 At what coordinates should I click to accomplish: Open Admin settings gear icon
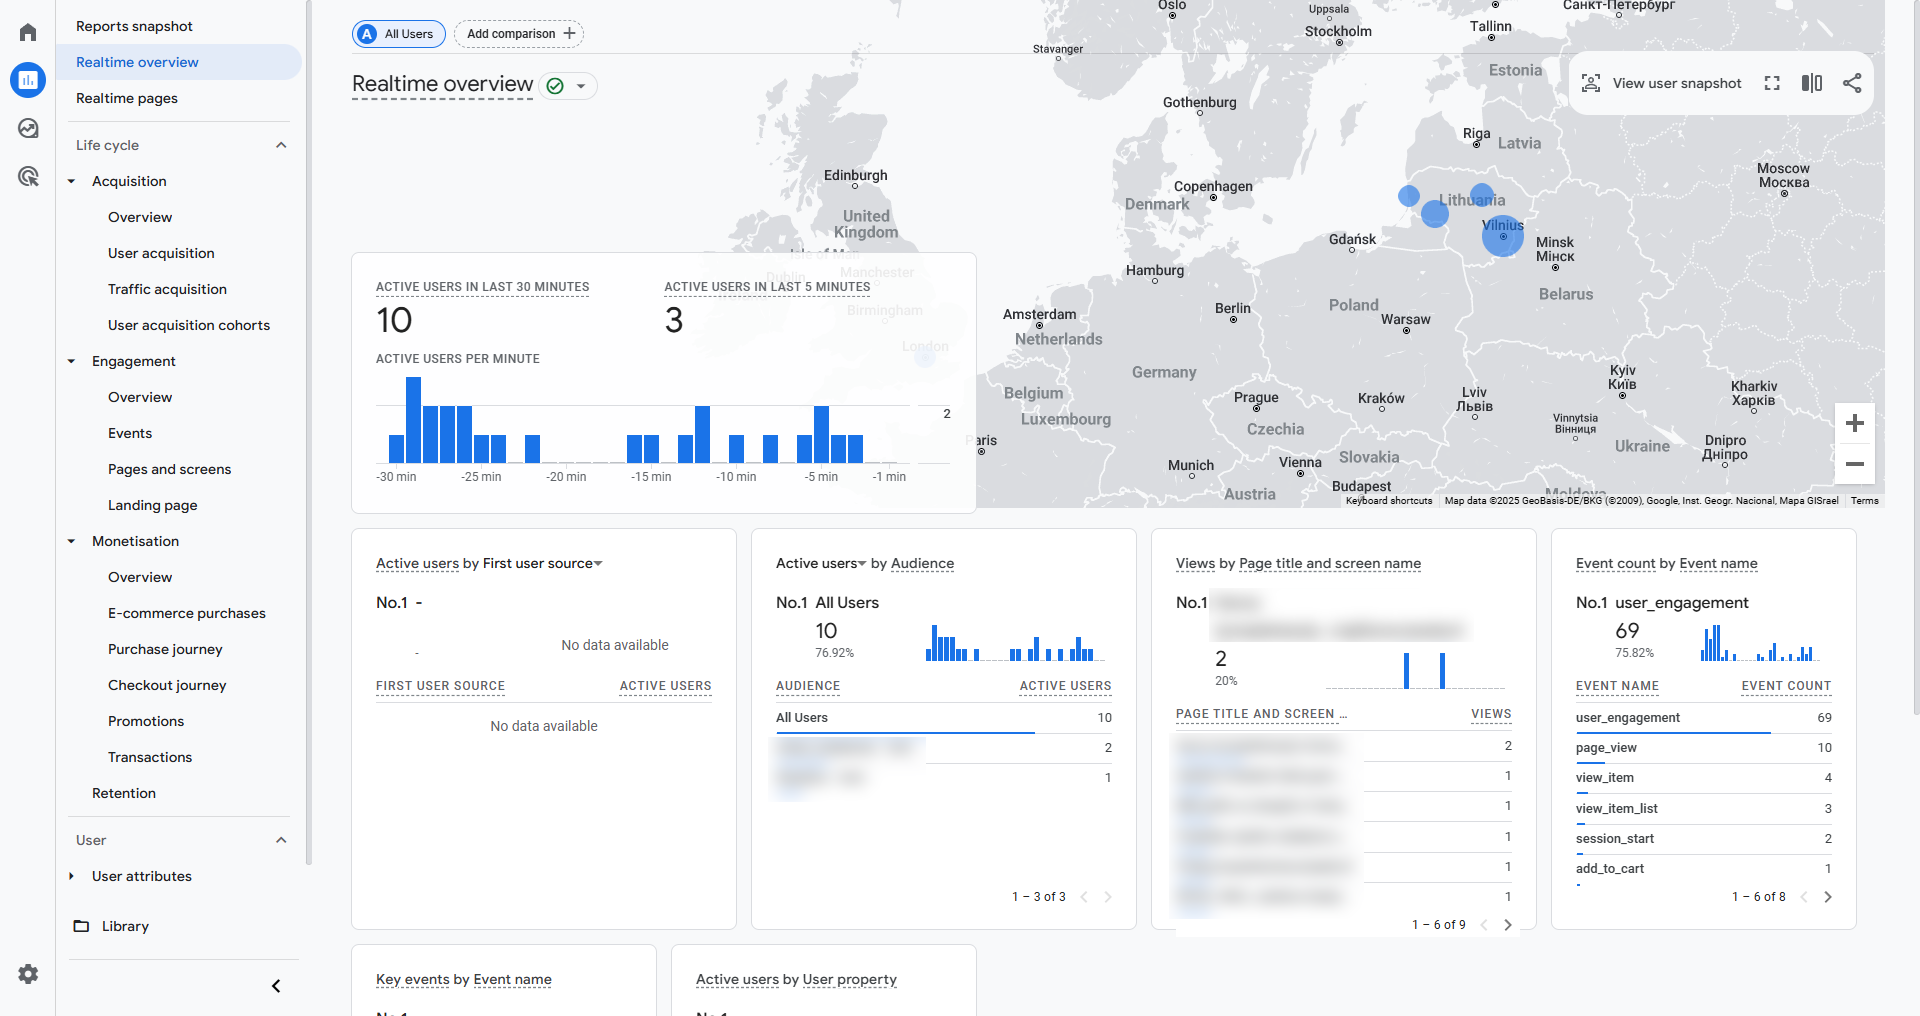[x=28, y=973]
